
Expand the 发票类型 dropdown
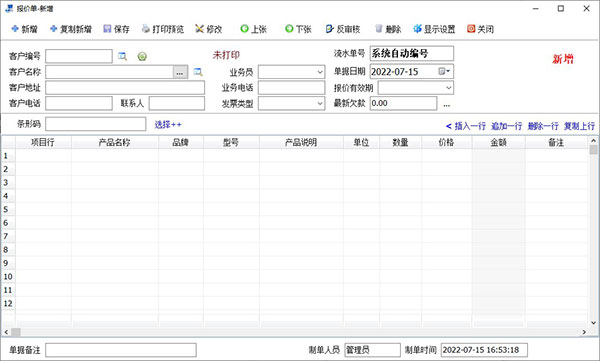(320, 103)
